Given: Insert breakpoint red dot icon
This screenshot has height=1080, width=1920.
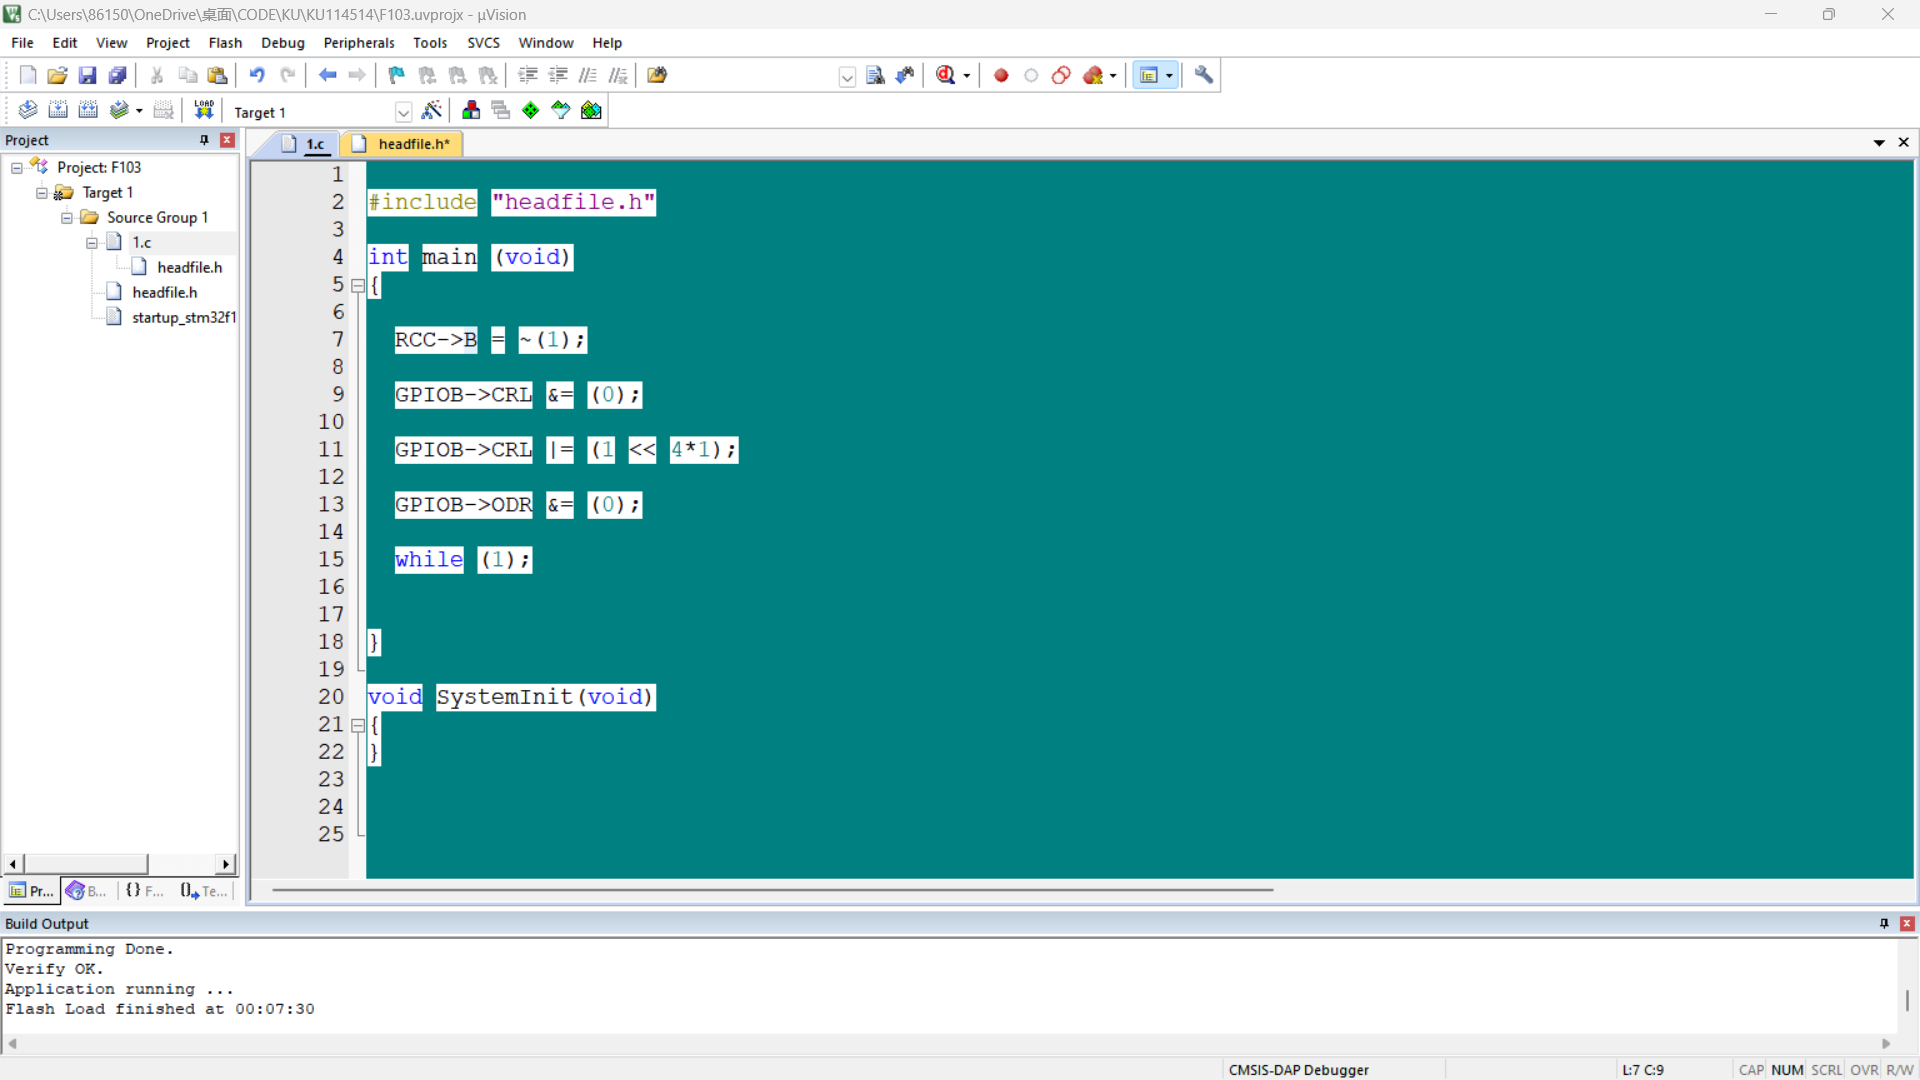Looking at the screenshot, I should click(1001, 75).
